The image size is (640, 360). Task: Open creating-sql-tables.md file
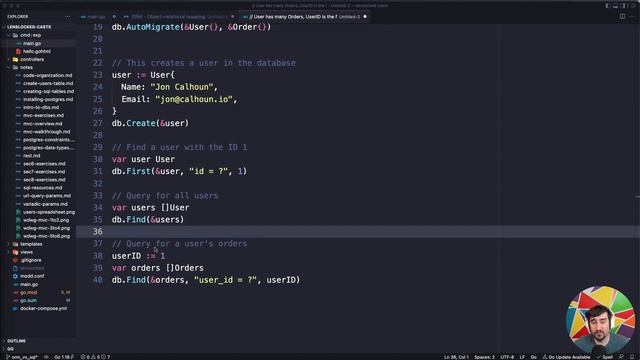coord(48,91)
